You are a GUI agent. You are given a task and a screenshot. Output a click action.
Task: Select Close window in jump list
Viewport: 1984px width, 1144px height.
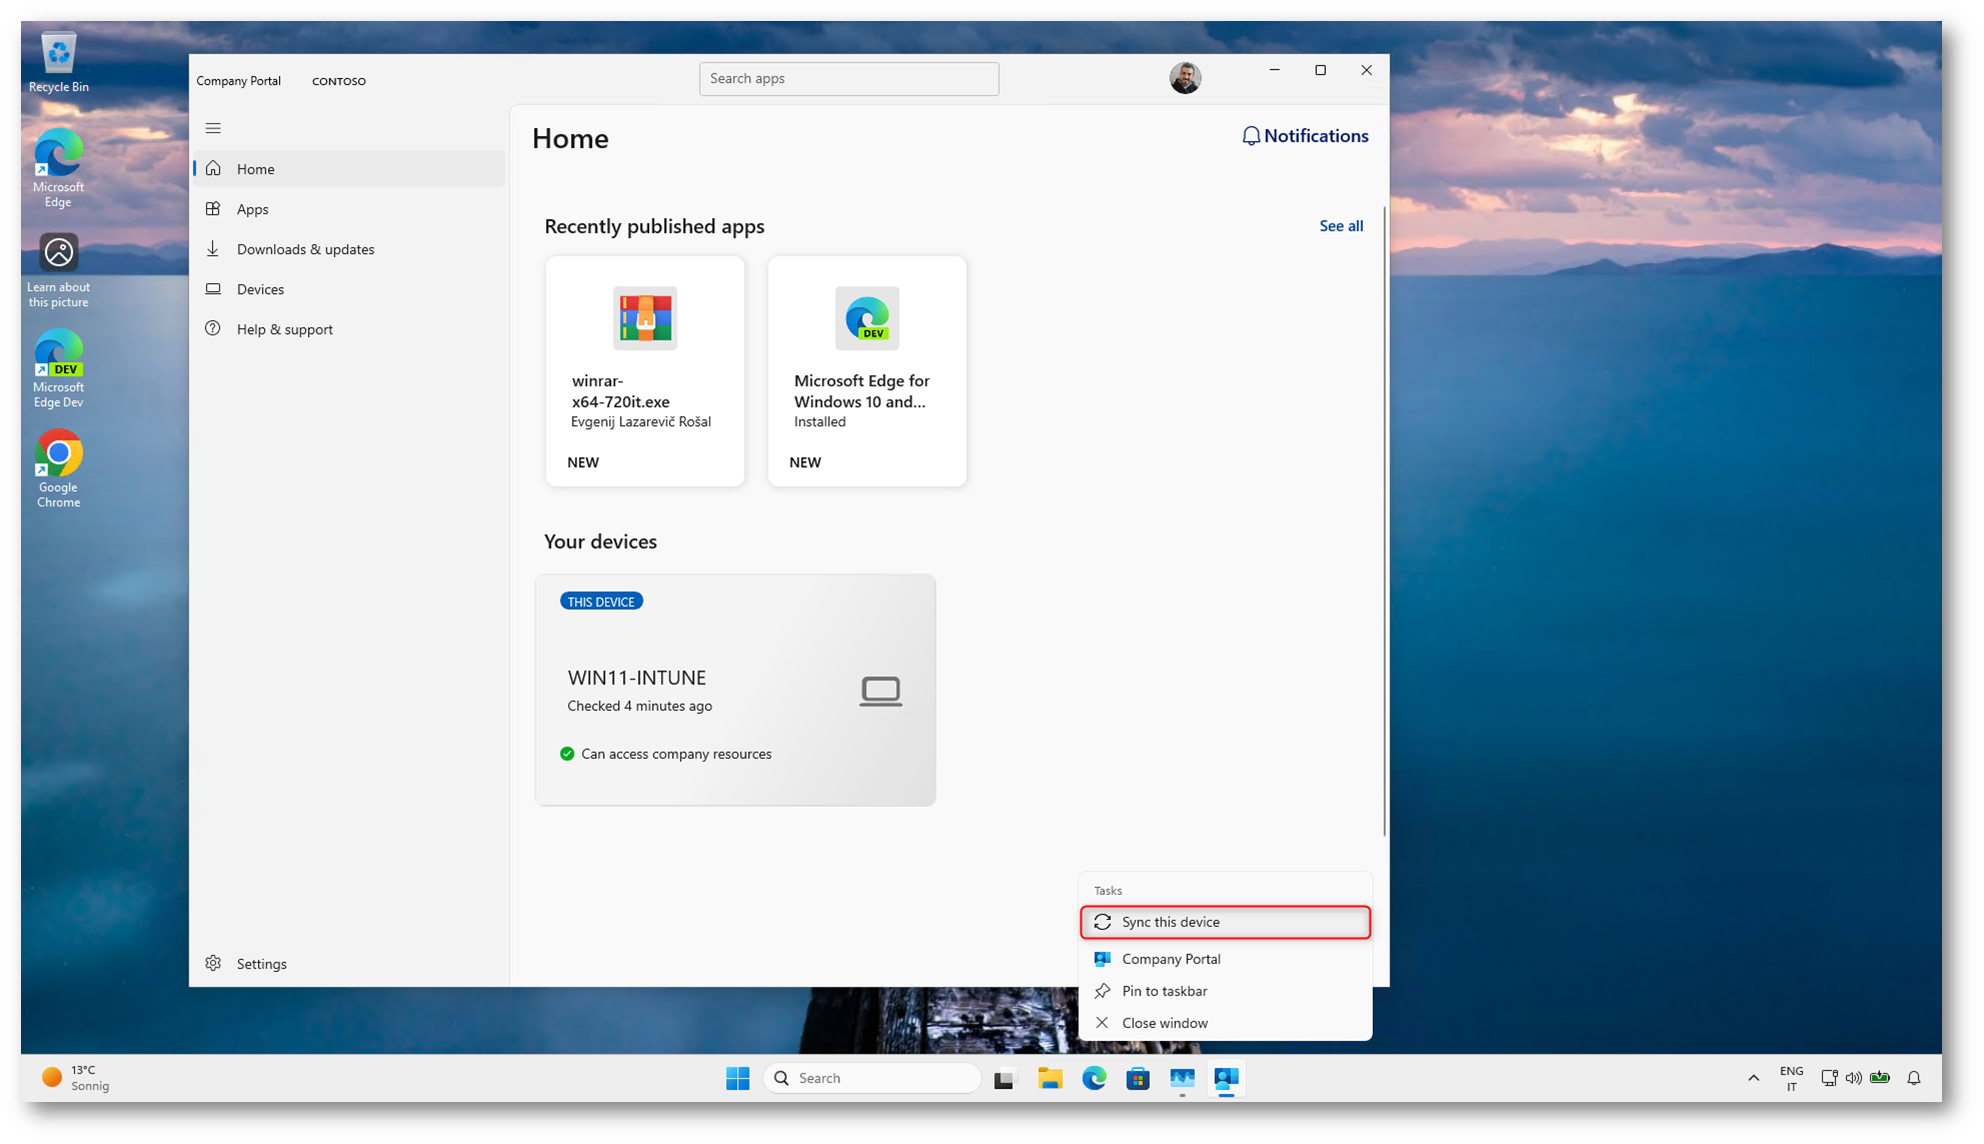click(1164, 1023)
